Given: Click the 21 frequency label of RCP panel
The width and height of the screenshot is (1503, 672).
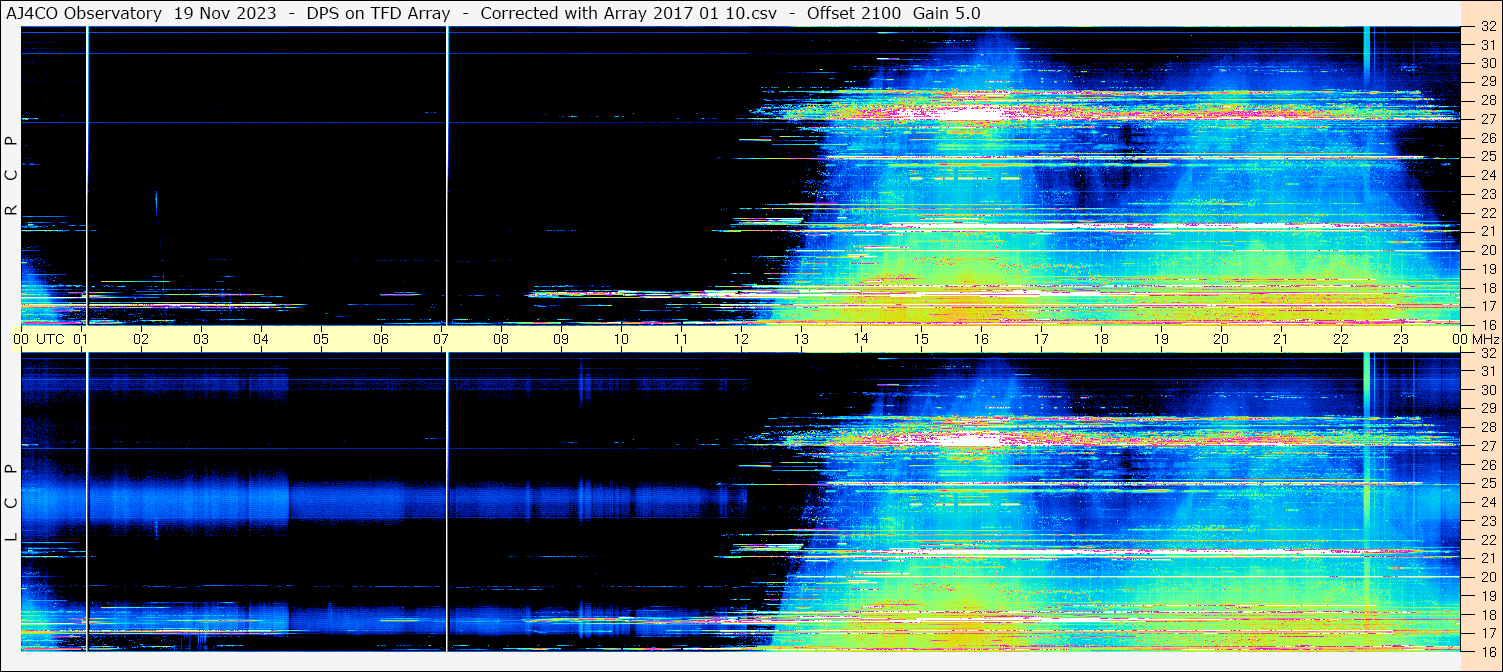Looking at the screenshot, I should [x=1487, y=231].
